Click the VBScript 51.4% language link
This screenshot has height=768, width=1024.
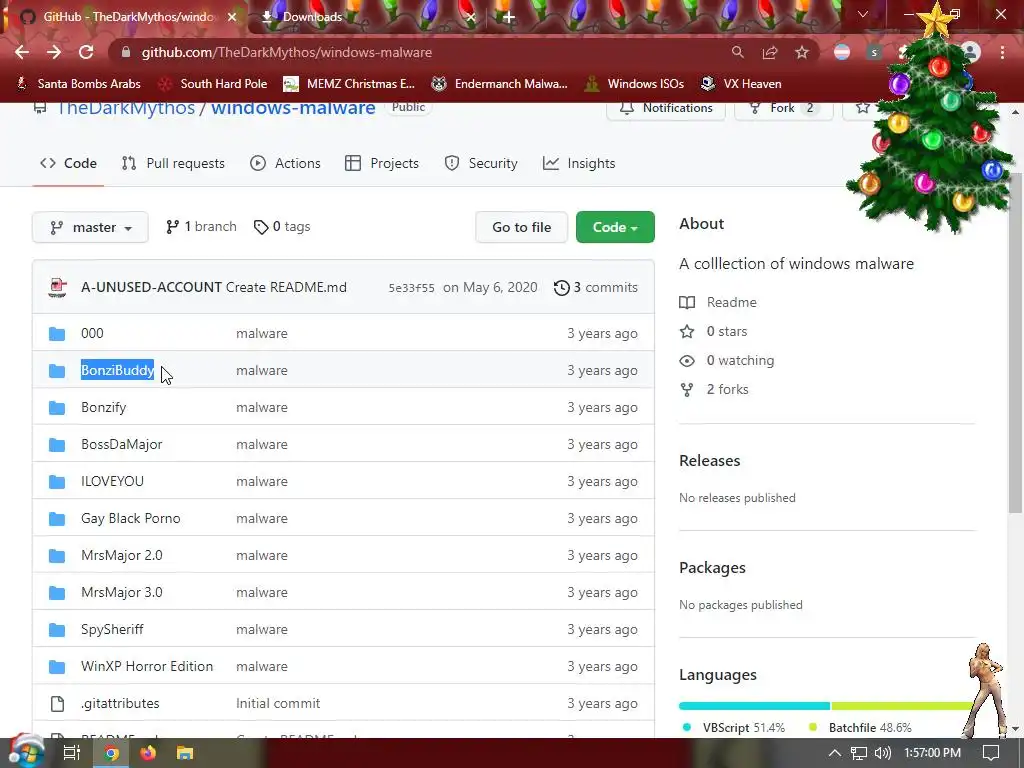click(x=733, y=728)
